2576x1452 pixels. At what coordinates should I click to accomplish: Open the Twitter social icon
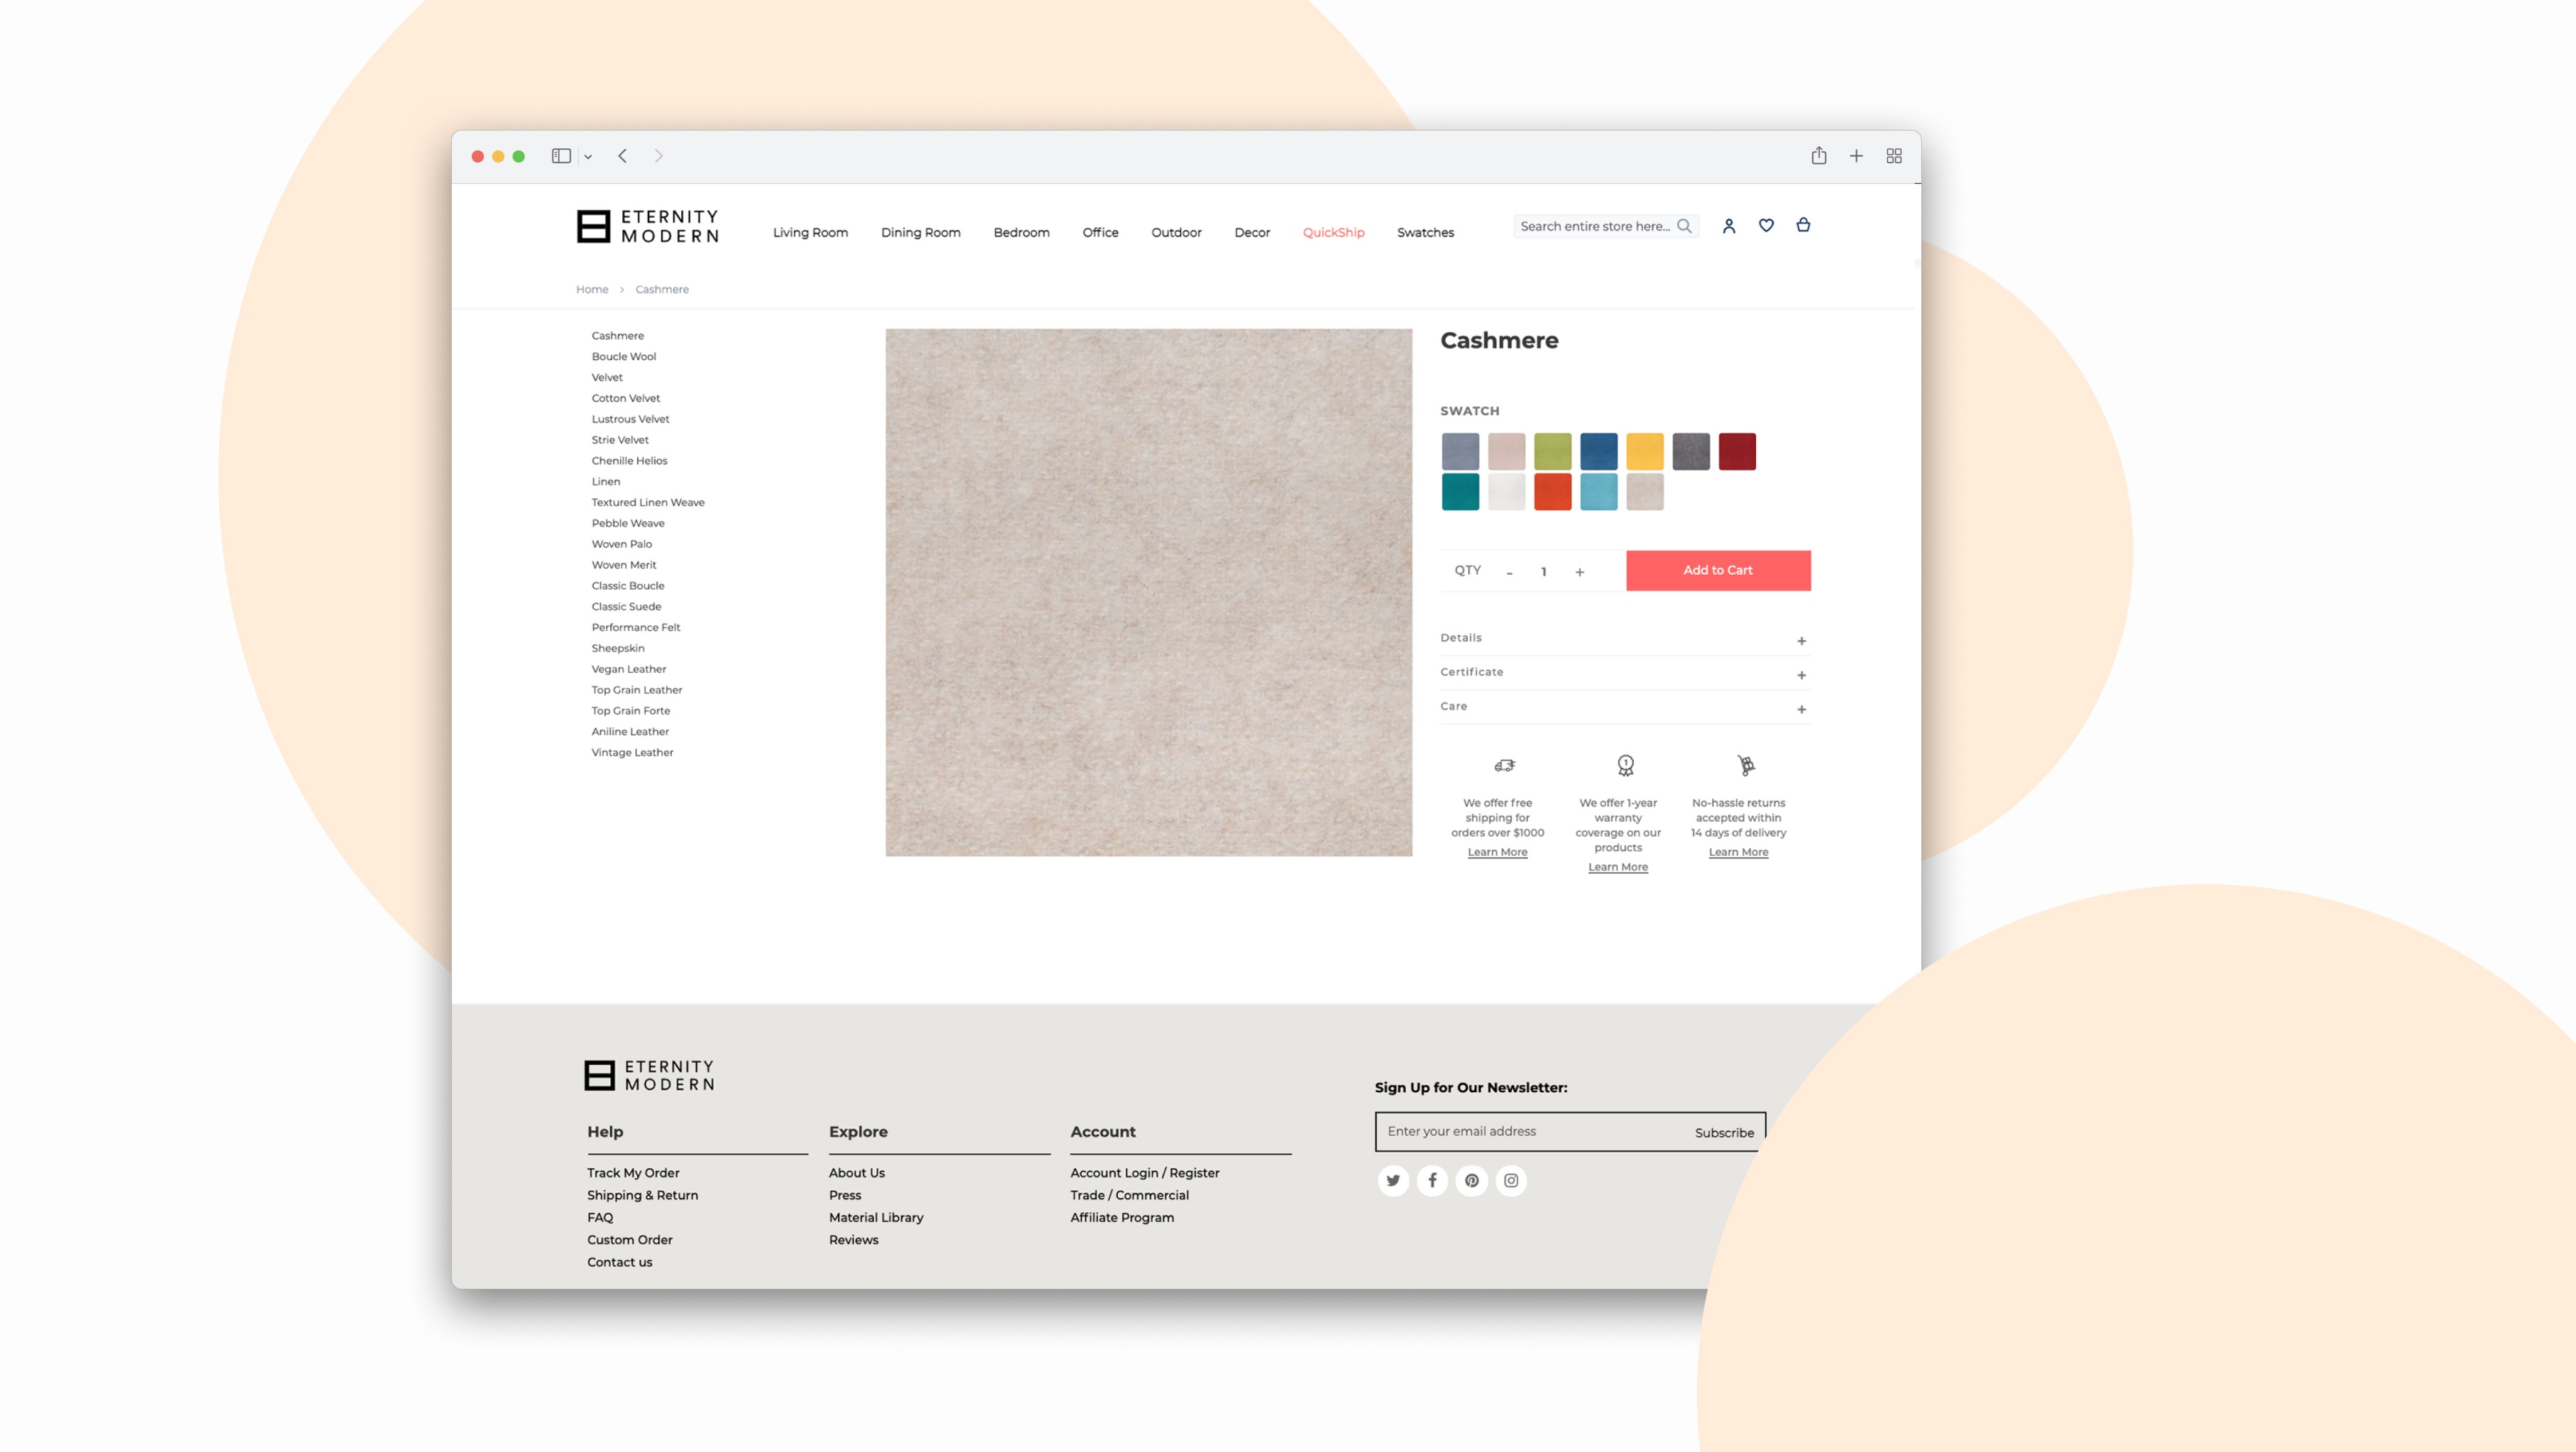click(1393, 1181)
